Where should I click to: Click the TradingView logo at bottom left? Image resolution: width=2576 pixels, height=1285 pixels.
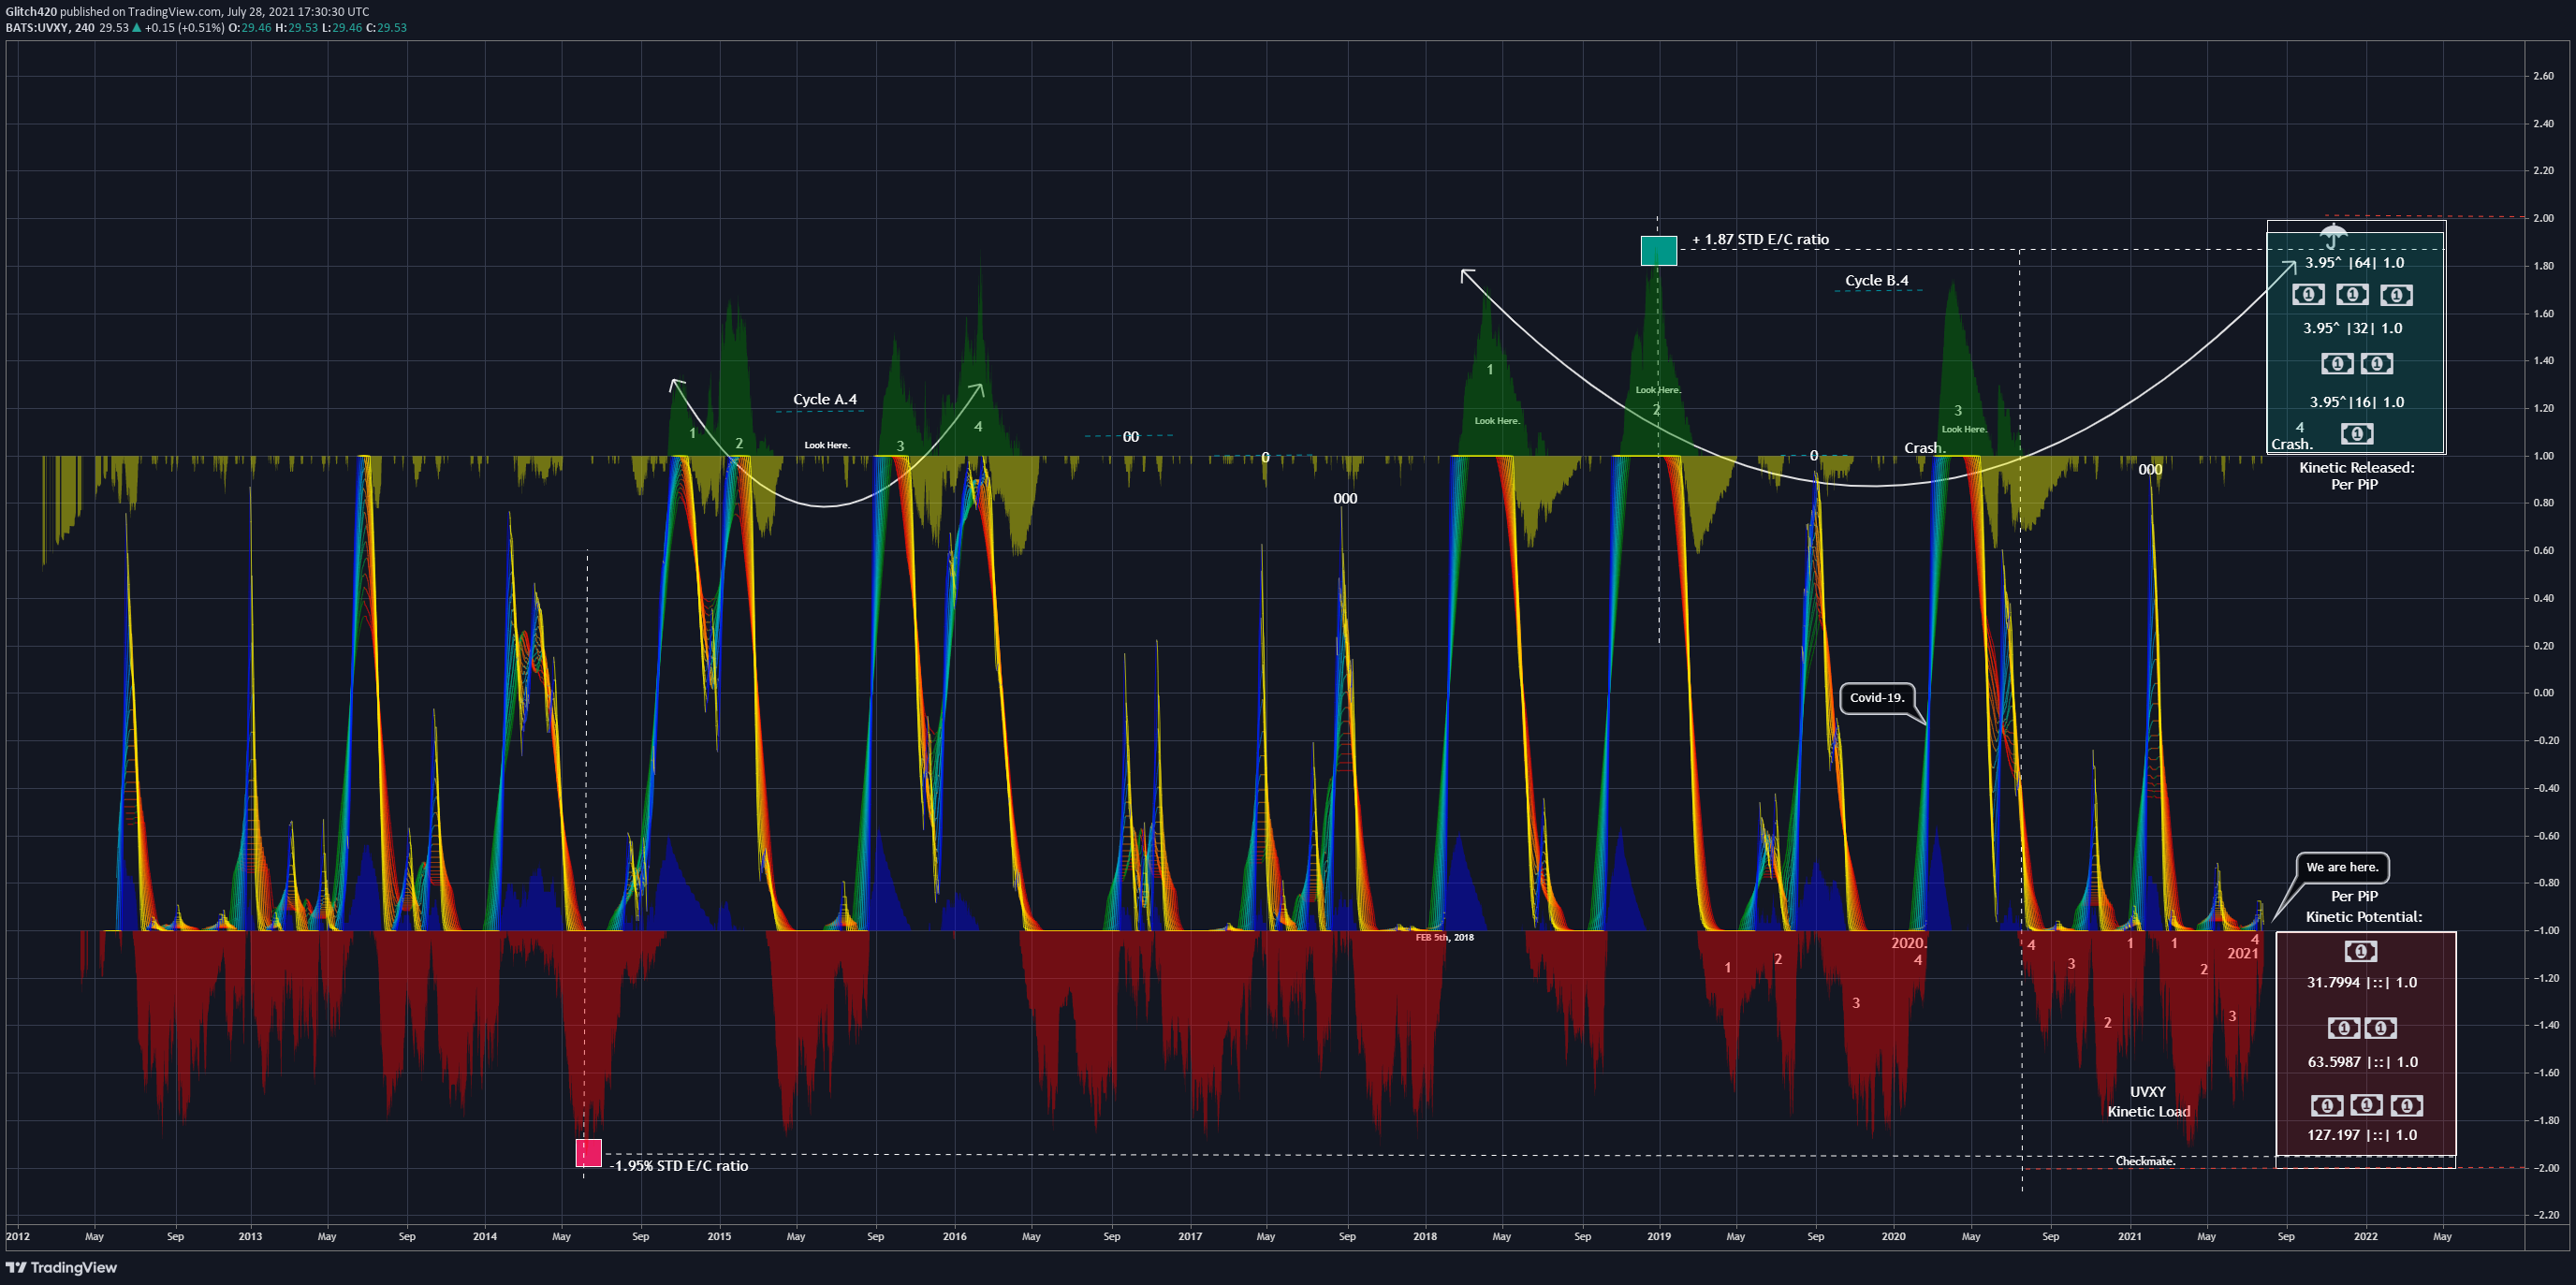point(61,1268)
